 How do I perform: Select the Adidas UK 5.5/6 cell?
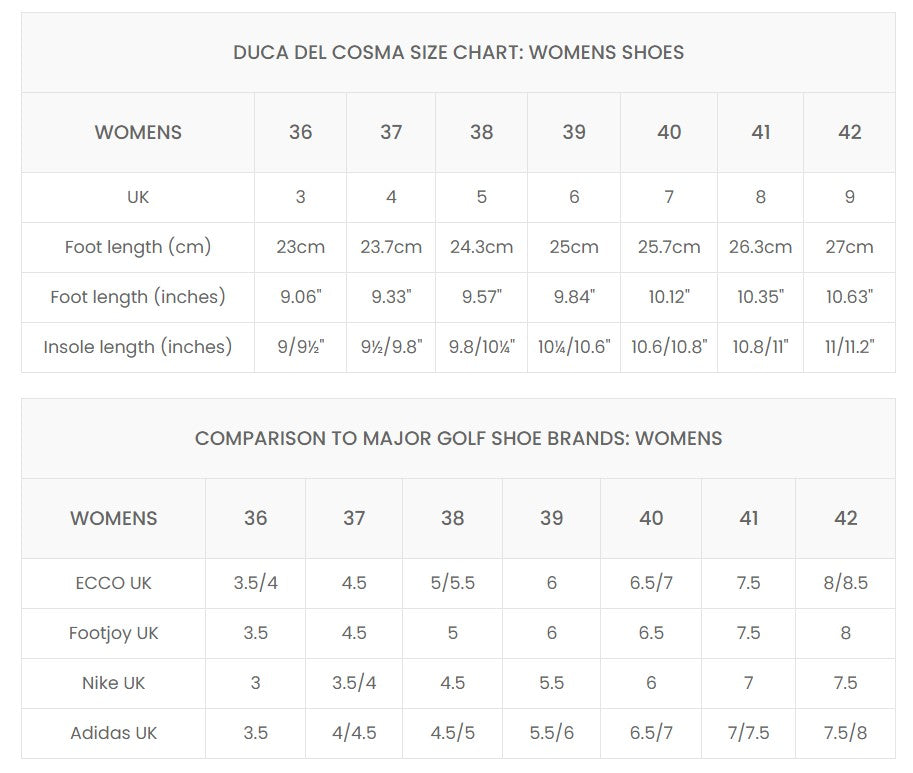(x=551, y=733)
